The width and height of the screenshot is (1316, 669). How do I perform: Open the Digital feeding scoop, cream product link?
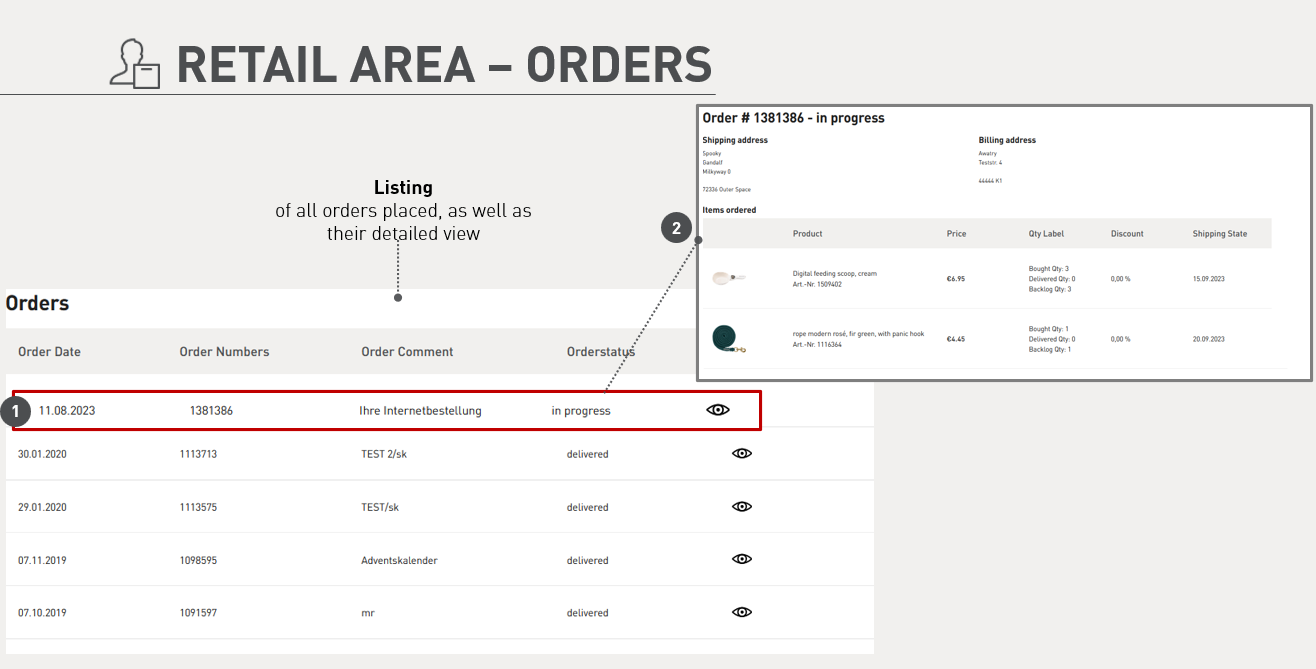coord(834,273)
